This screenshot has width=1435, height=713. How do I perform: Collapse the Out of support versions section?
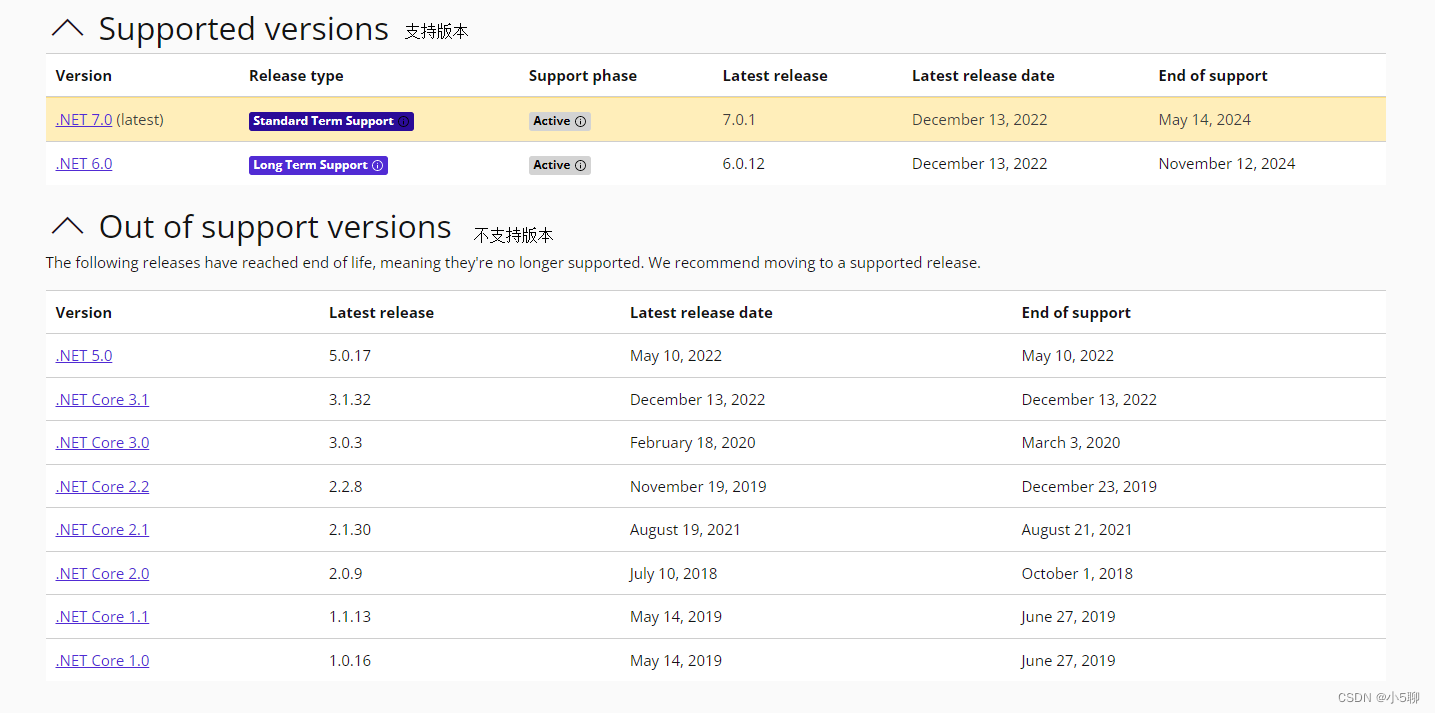click(x=67, y=227)
